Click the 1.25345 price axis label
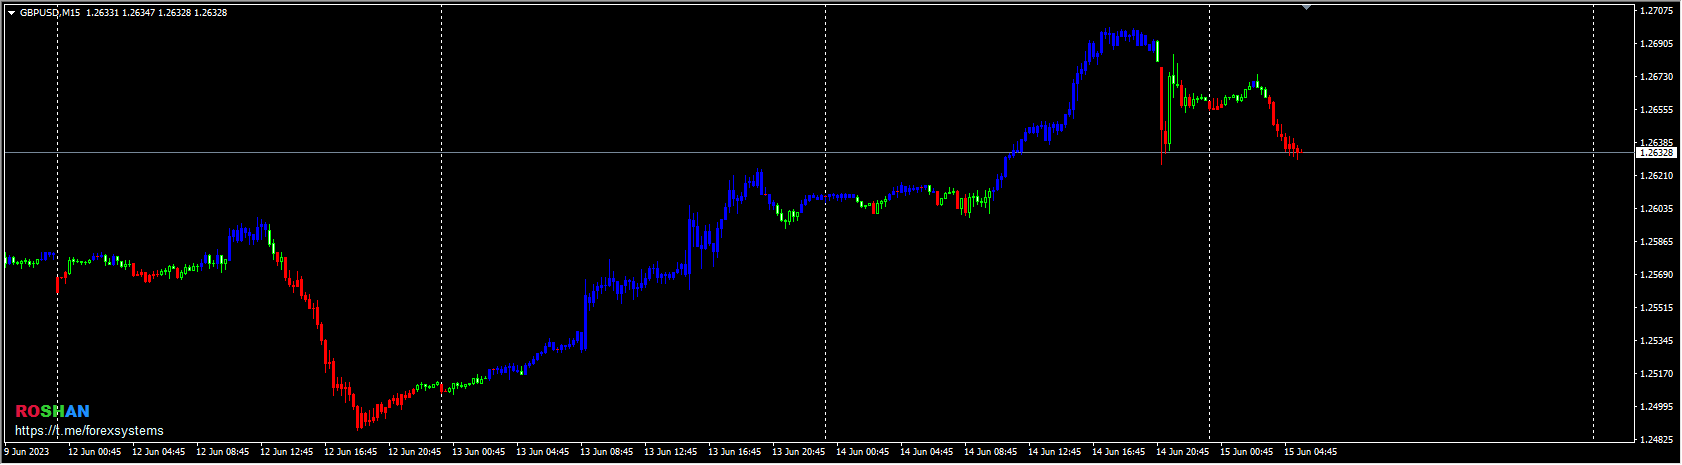1682x465 pixels. [x=1657, y=341]
